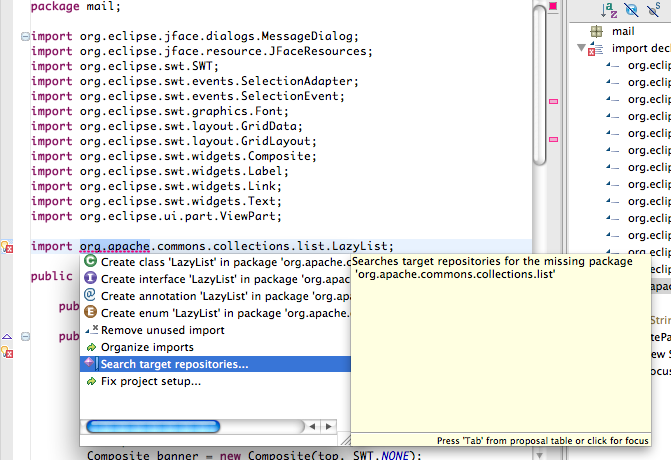Click green arrow icon beside Organize imports
This screenshot has height=460, width=671.
tap(91, 347)
